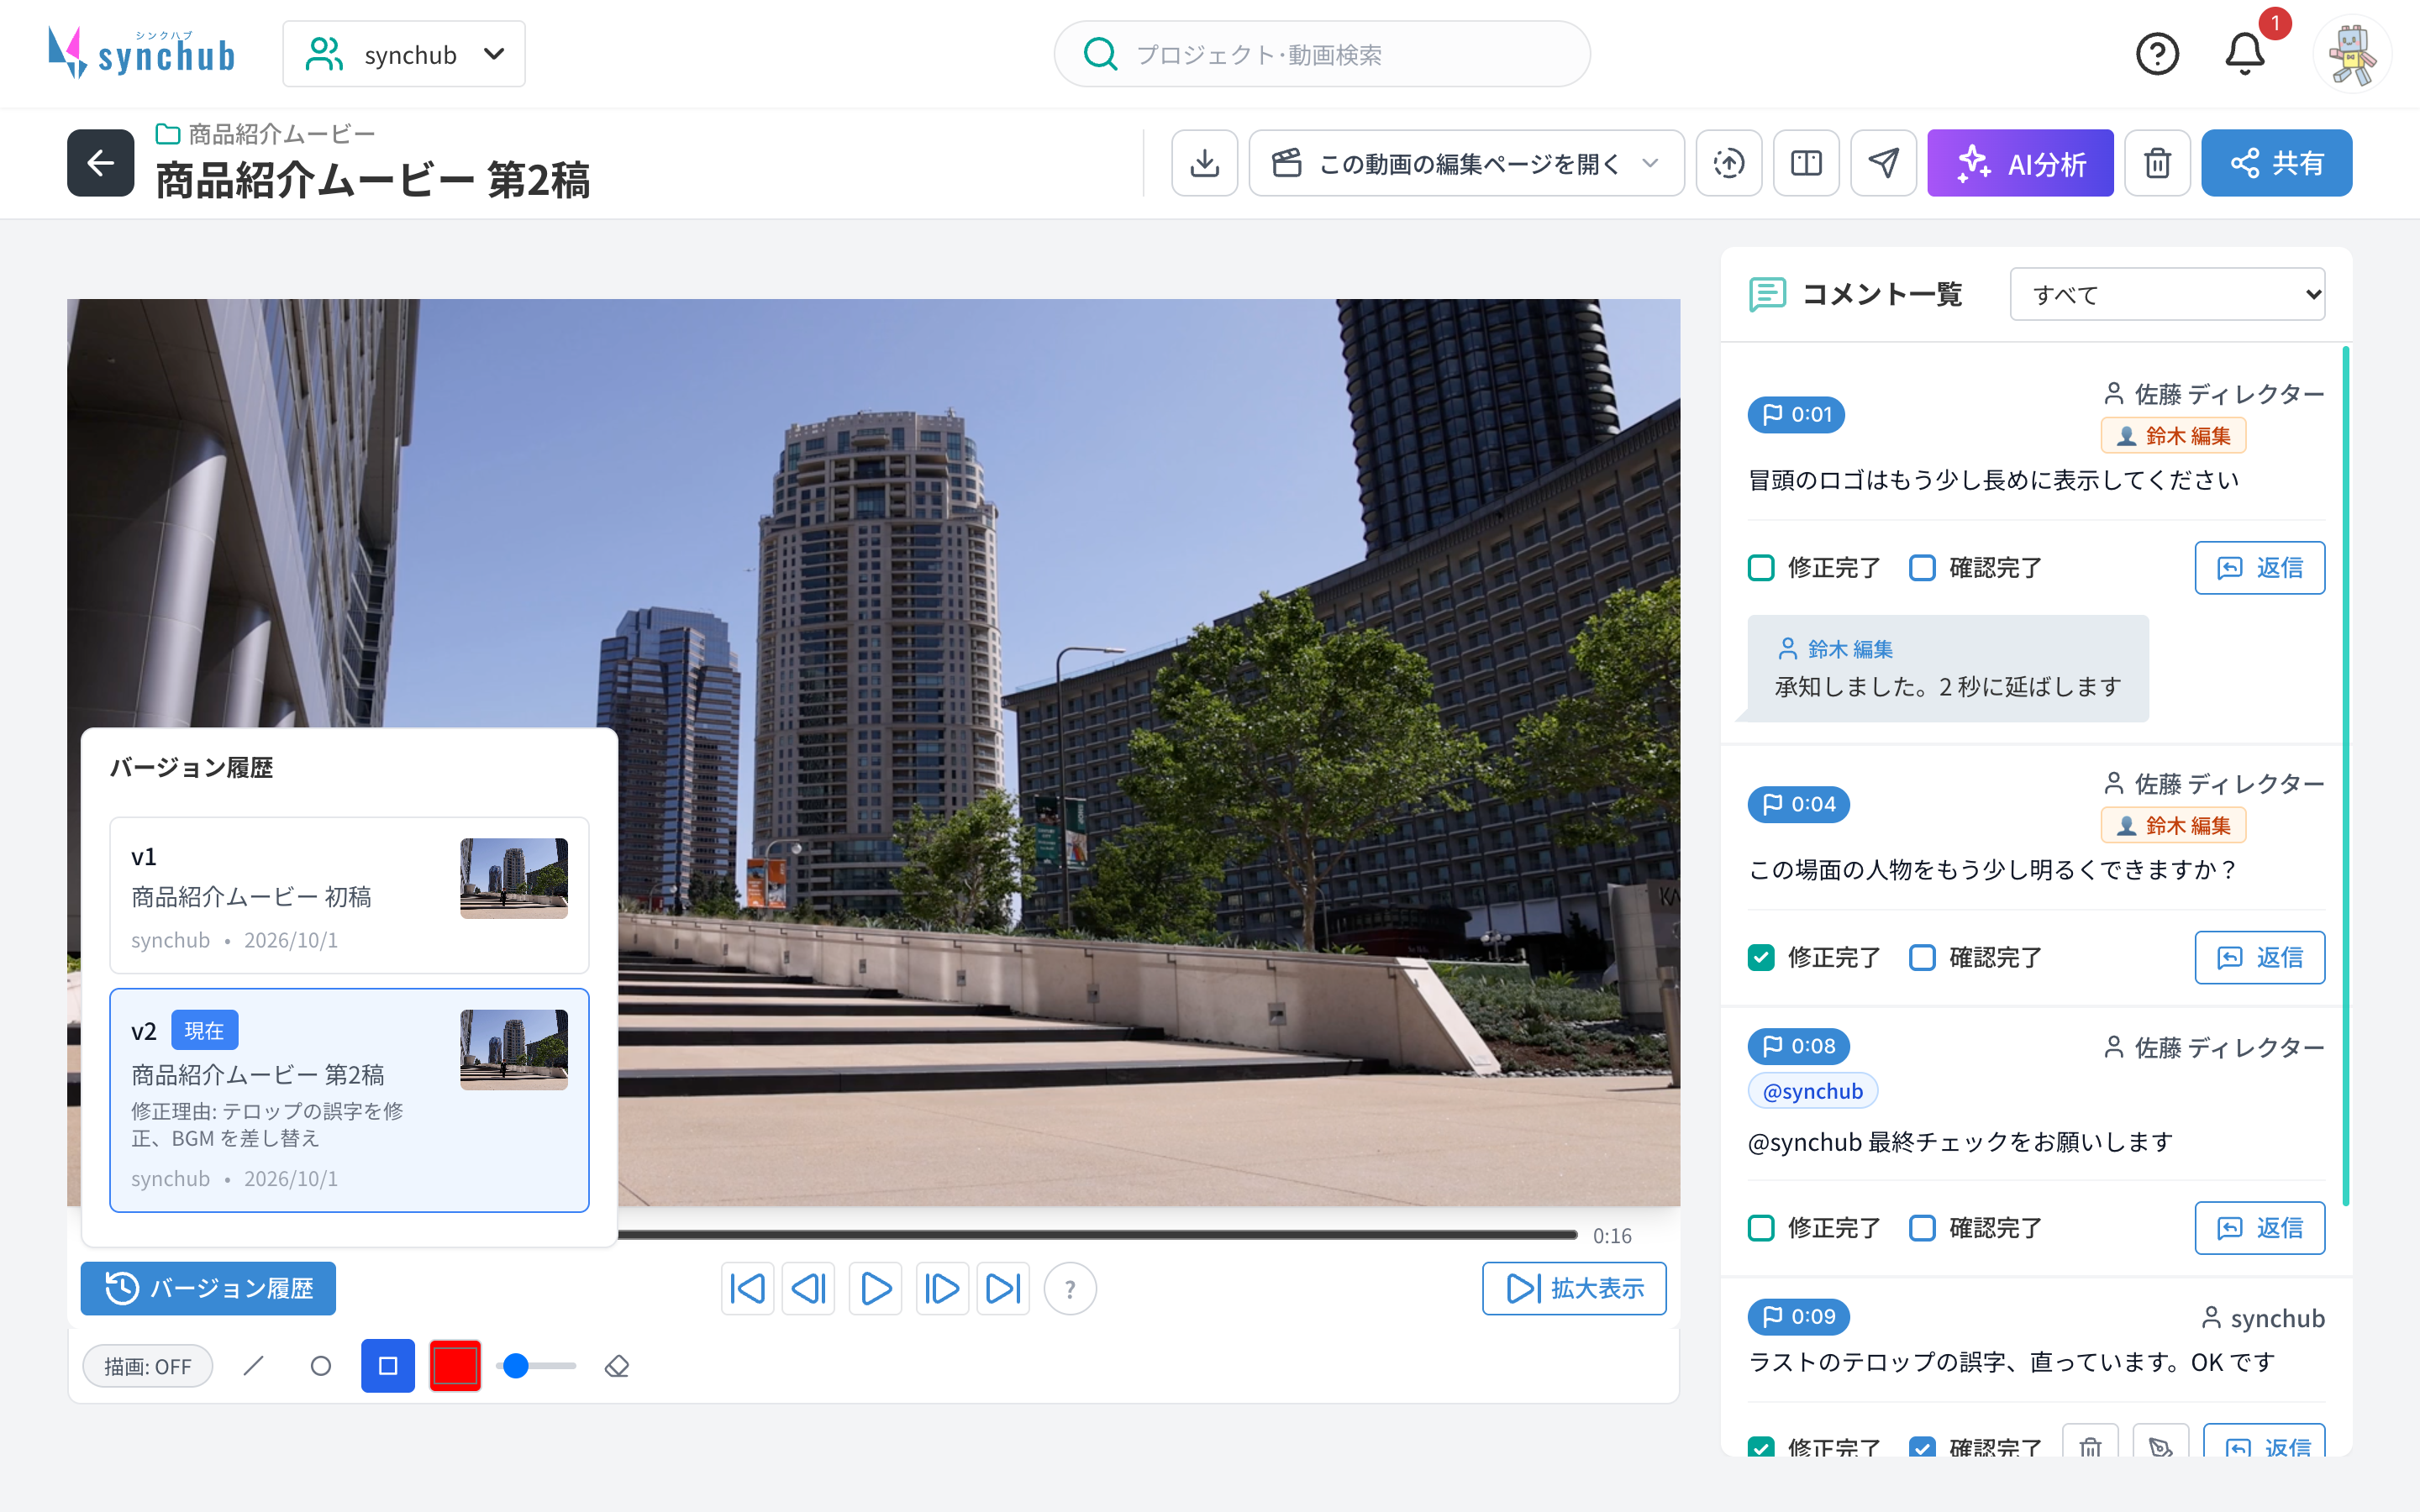Toggle the バージョン履歴 button
2420x1512 pixels.
tap(208, 1288)
